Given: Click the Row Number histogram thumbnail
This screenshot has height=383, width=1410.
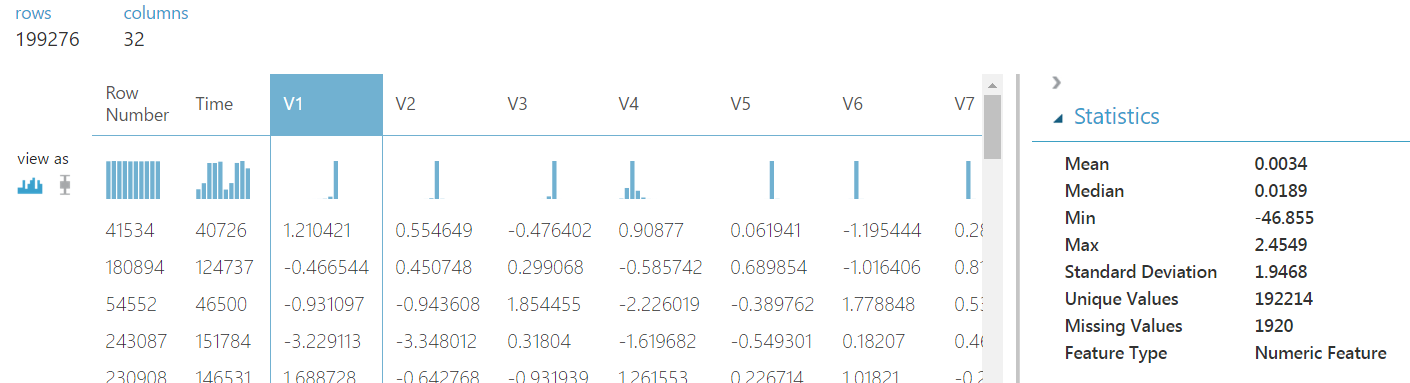Looking at the screenshot, I should pyautogui.click(x=132, y=180).
